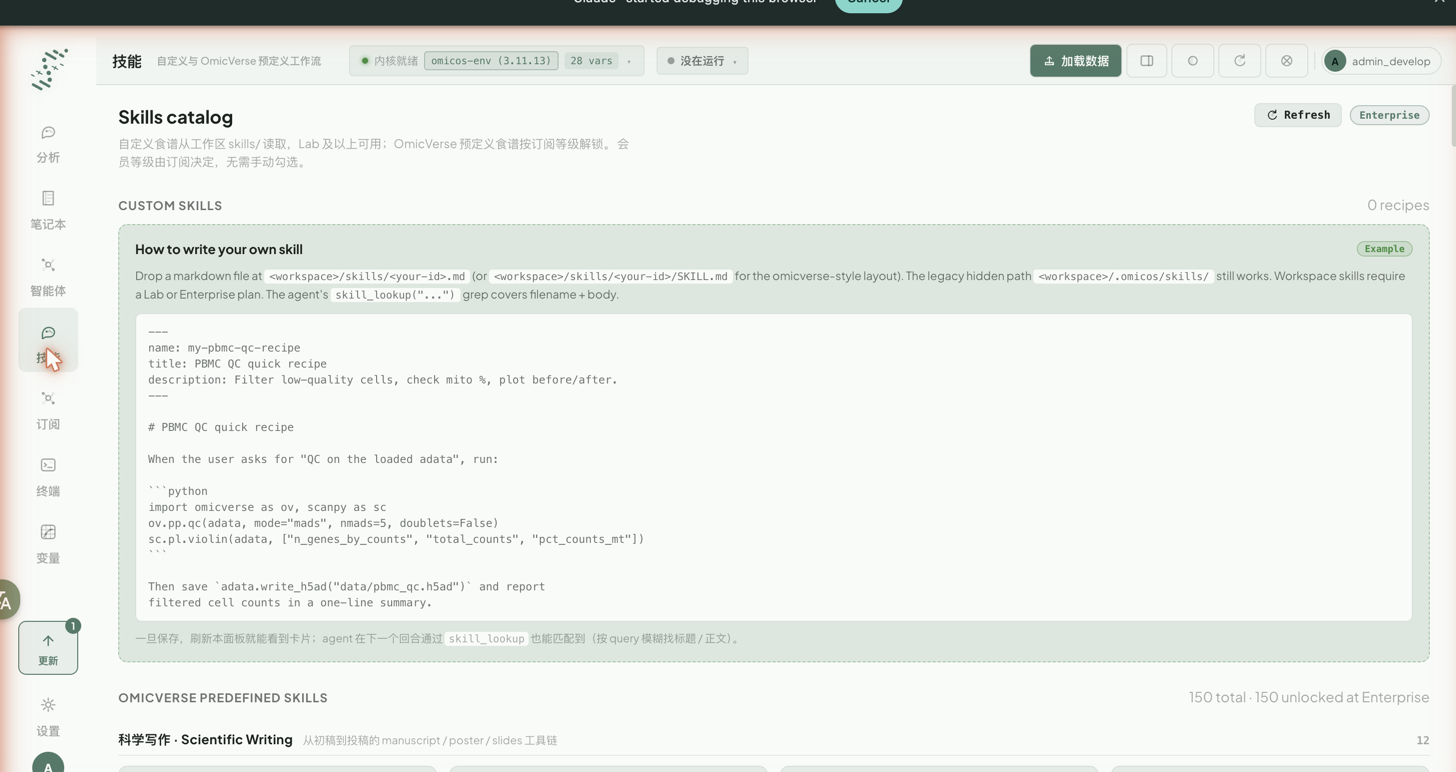Click the page vertical scrollbar
The image size is (1456, 772).
1451,115
